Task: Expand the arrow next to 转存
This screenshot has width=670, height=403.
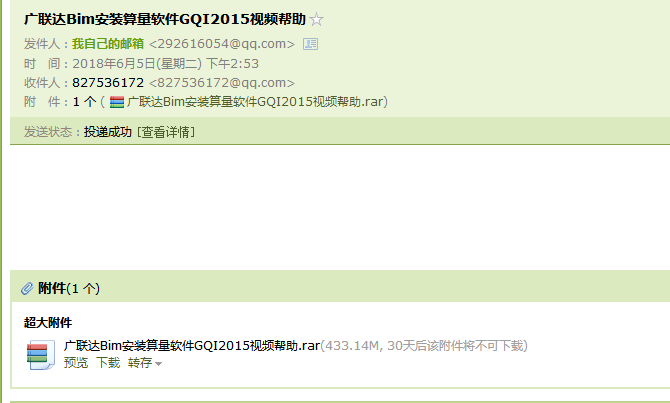Action: [x=159, y=364]
